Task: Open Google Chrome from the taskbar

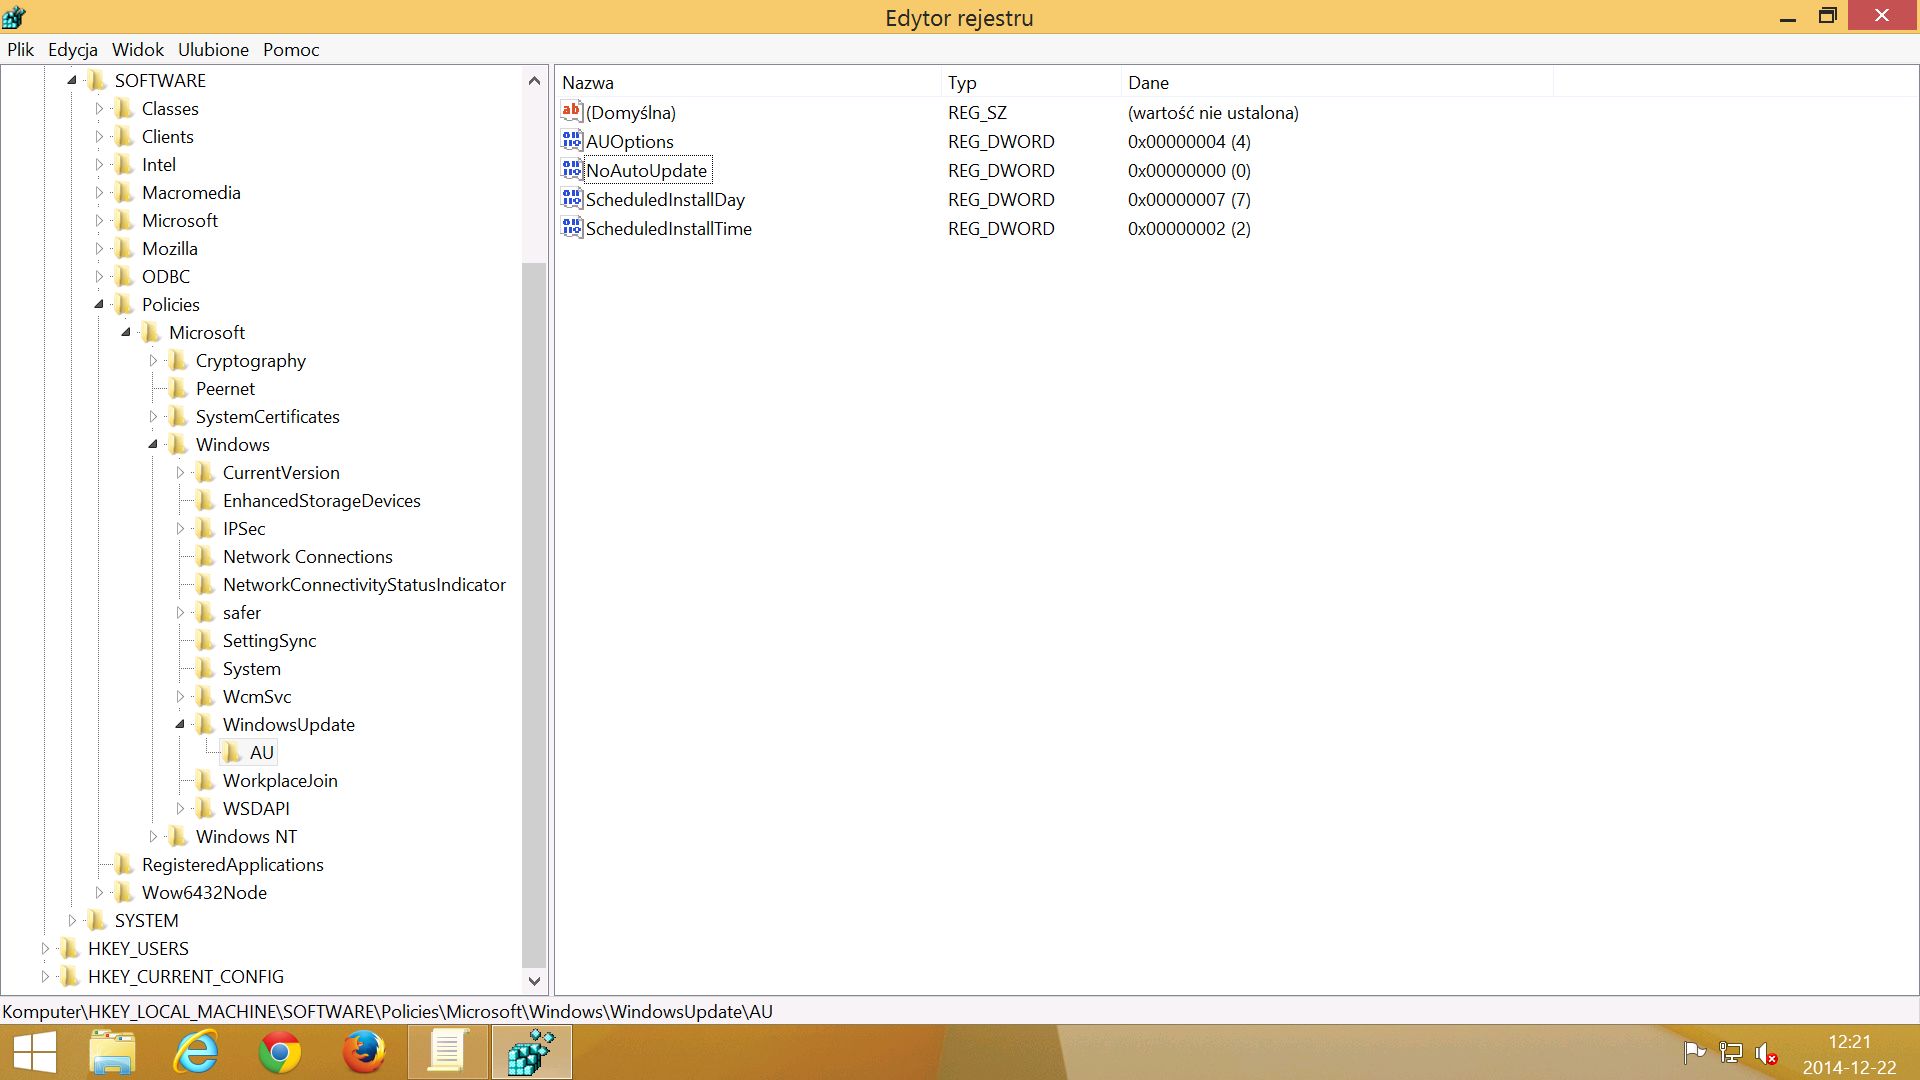Action: coord(280,1052)
